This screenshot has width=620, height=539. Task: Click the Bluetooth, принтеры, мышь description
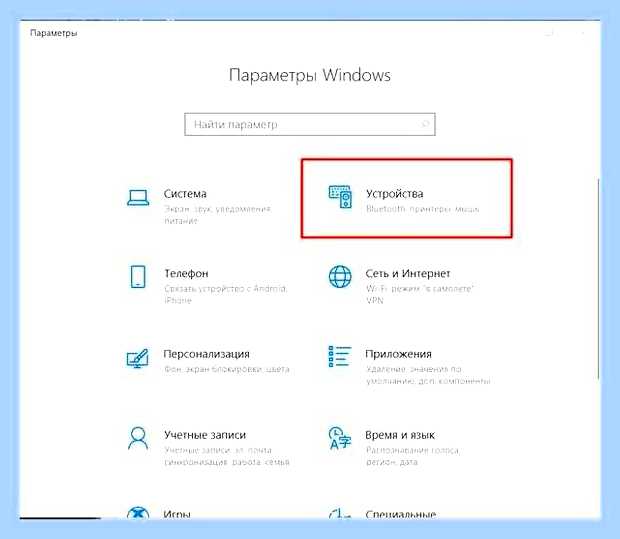422,209
